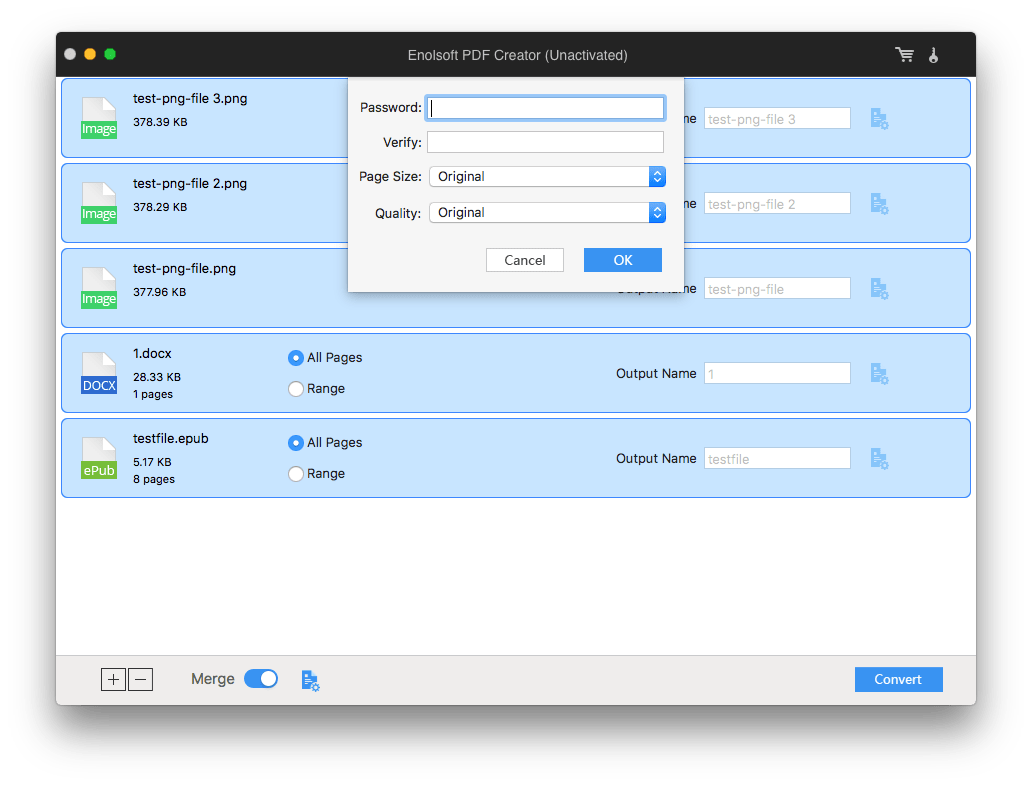Open PDF settings for test-png-file 2
The width and height of the screenshot is (1032, 785).
[x=879, y=204]
